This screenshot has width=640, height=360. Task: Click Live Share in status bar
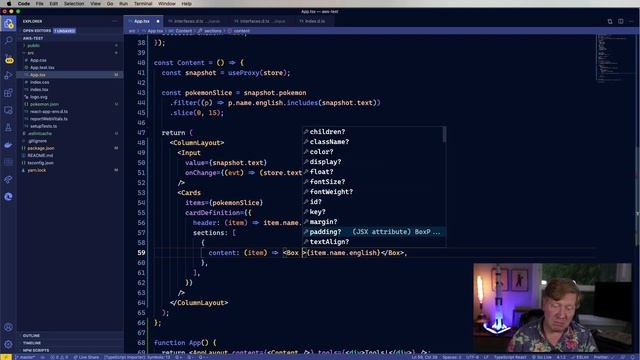click(x=86, y=357)
